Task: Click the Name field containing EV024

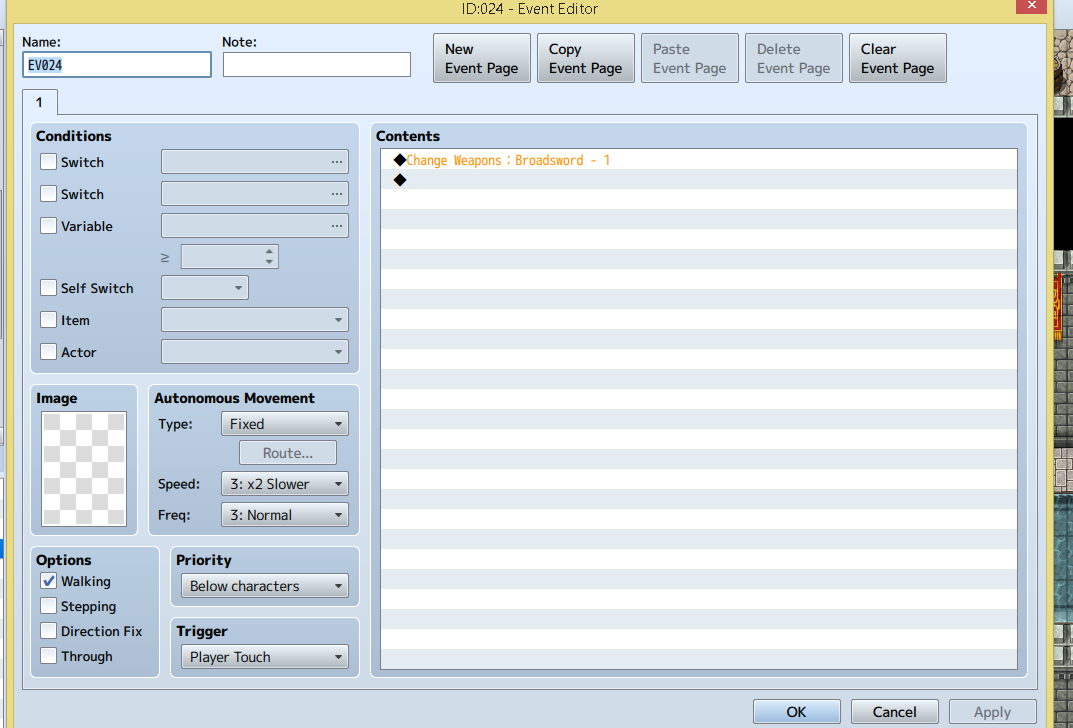Action: click(116, 65)
